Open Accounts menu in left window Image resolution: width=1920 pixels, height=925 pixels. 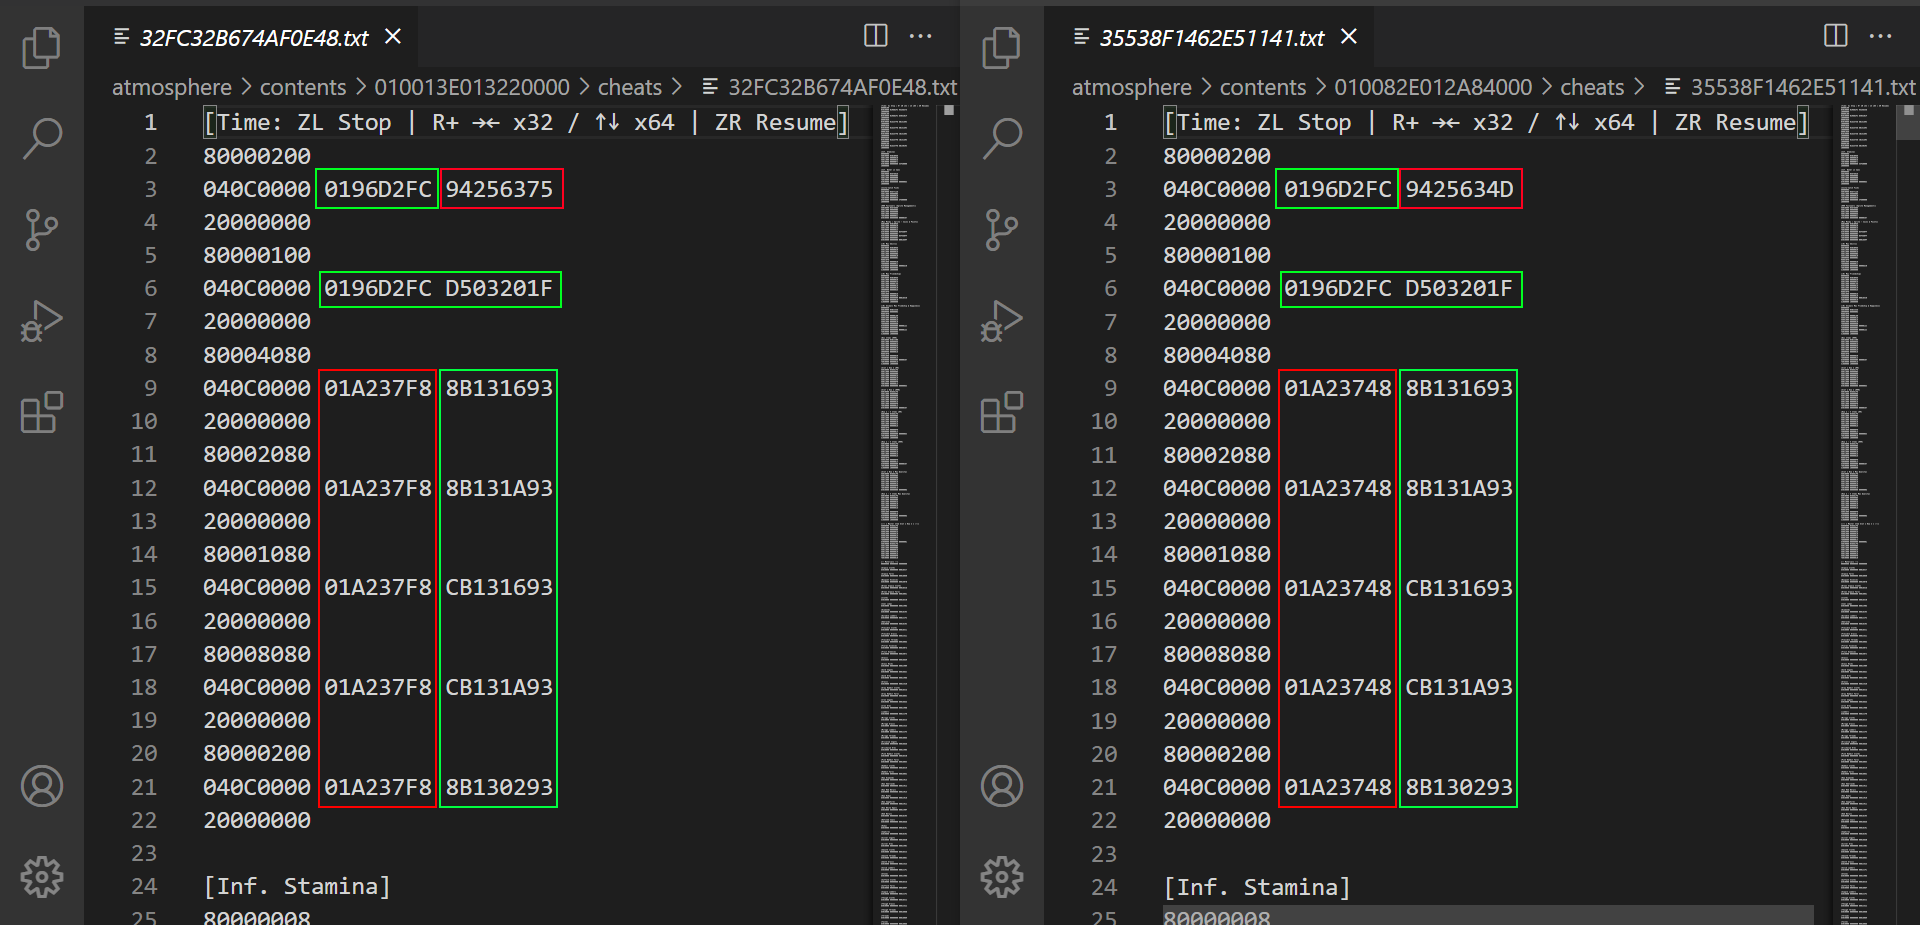click(42, 786)
